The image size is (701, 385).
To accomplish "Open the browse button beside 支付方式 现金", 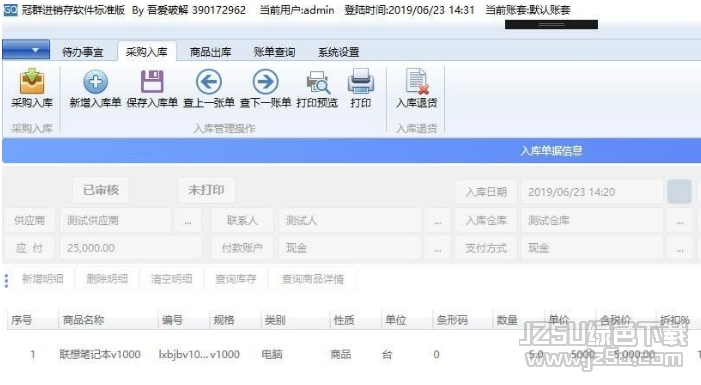I will (680, 248).
